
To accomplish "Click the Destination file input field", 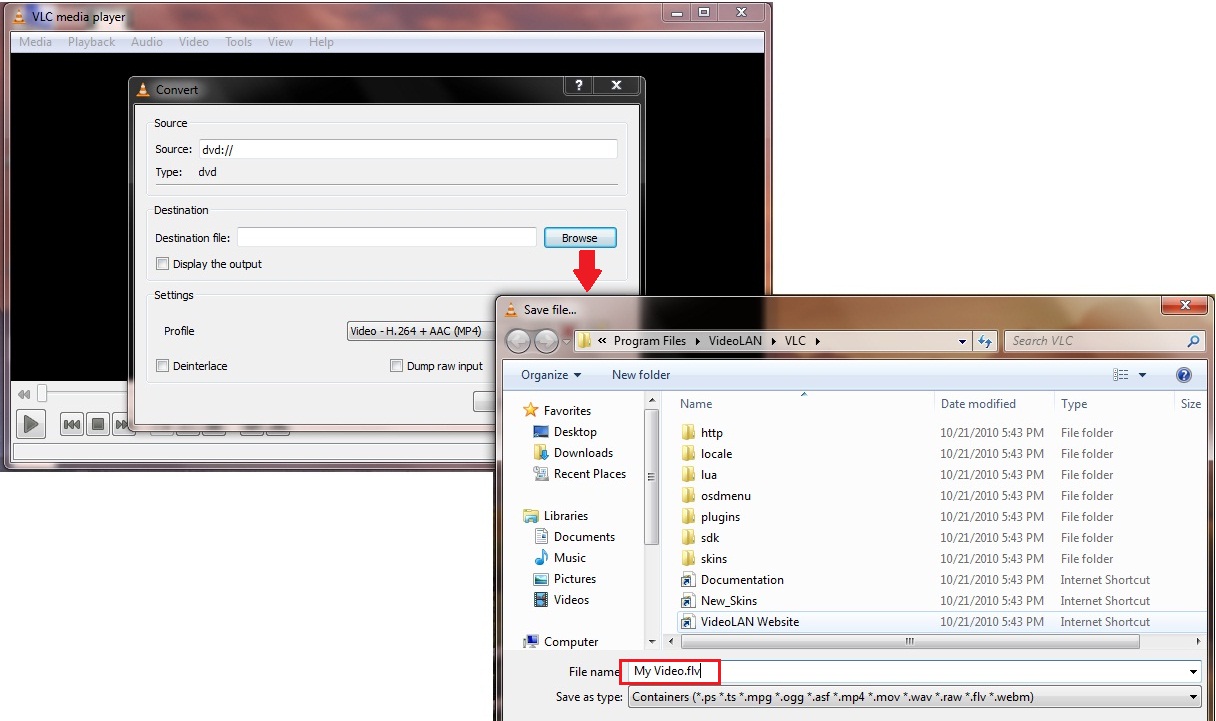I will point(387,238).
